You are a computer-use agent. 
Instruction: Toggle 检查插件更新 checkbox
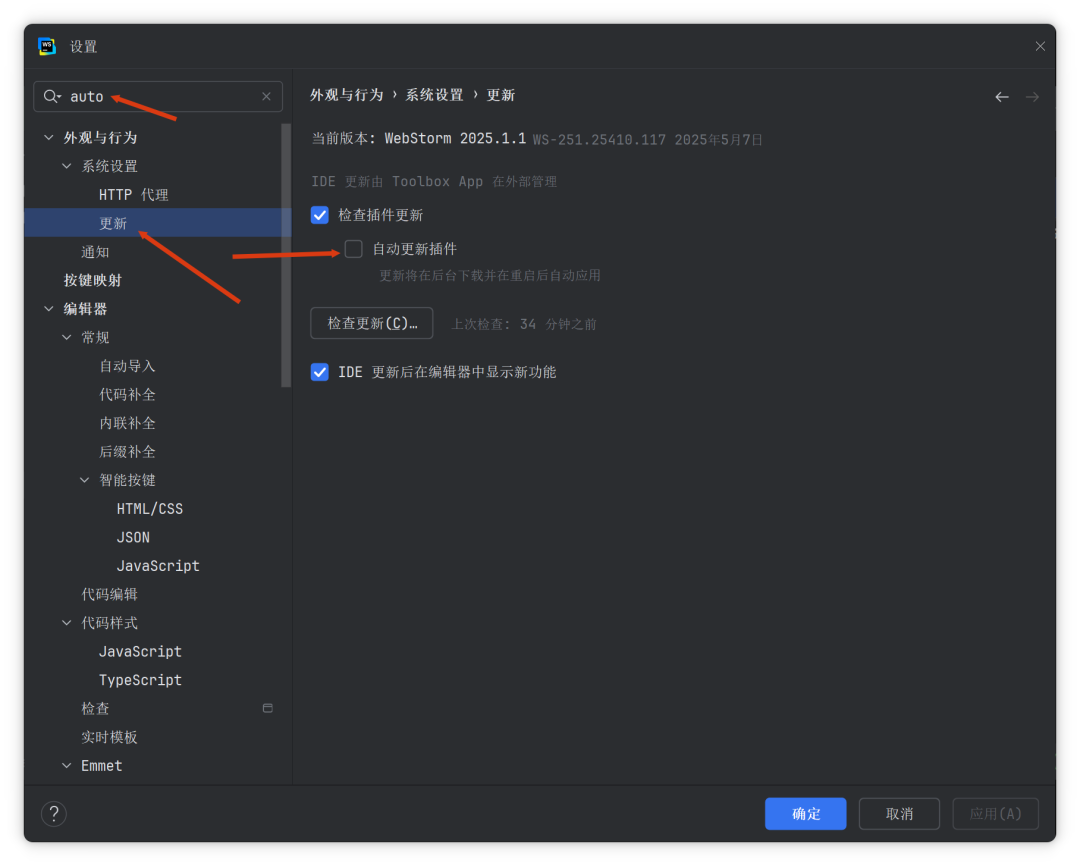coord(320,215)
